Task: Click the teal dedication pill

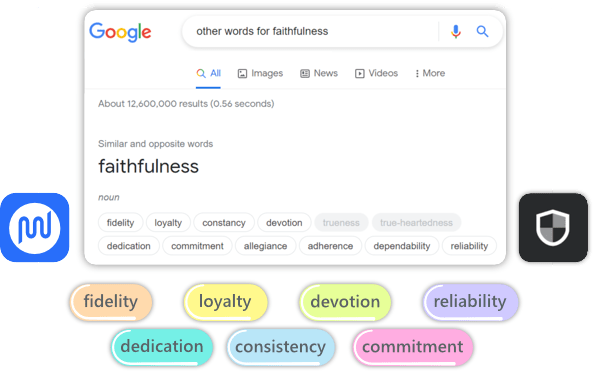Action: point(162,347)
